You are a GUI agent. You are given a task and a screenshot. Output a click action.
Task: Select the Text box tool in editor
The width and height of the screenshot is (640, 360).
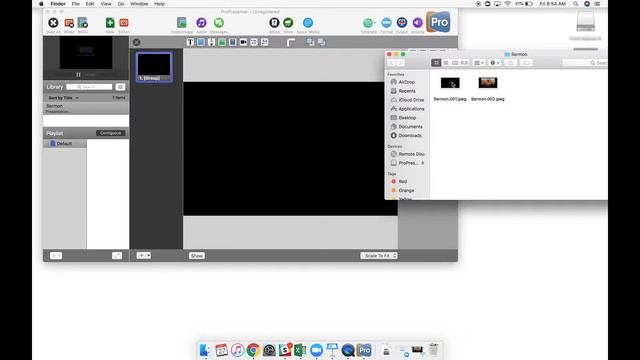(x=190, y=42)
